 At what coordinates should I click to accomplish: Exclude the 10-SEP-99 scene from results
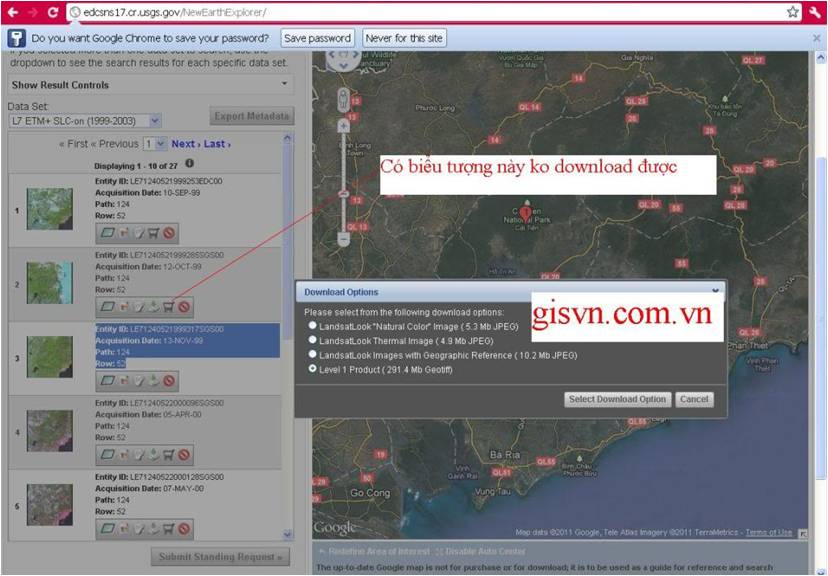[x=169, y=233]
